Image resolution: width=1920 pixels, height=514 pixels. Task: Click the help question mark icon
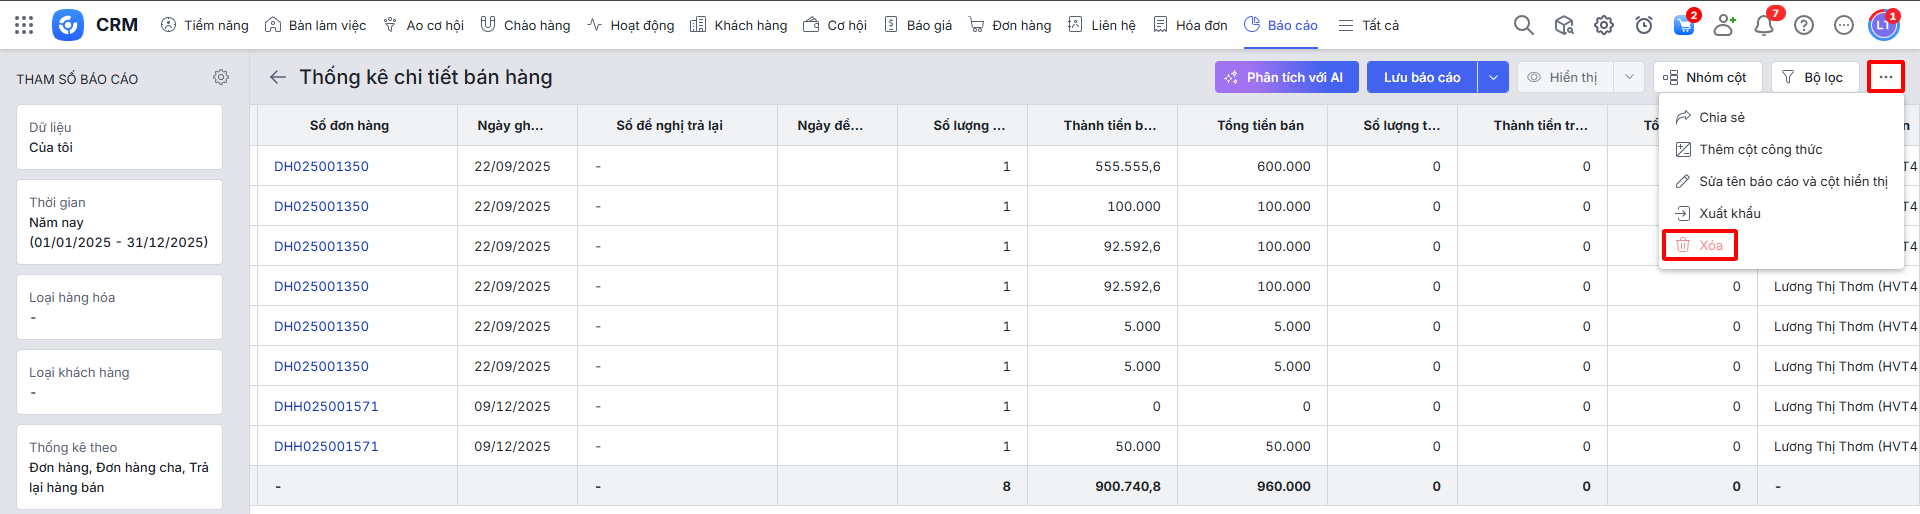click(1804, 25)
